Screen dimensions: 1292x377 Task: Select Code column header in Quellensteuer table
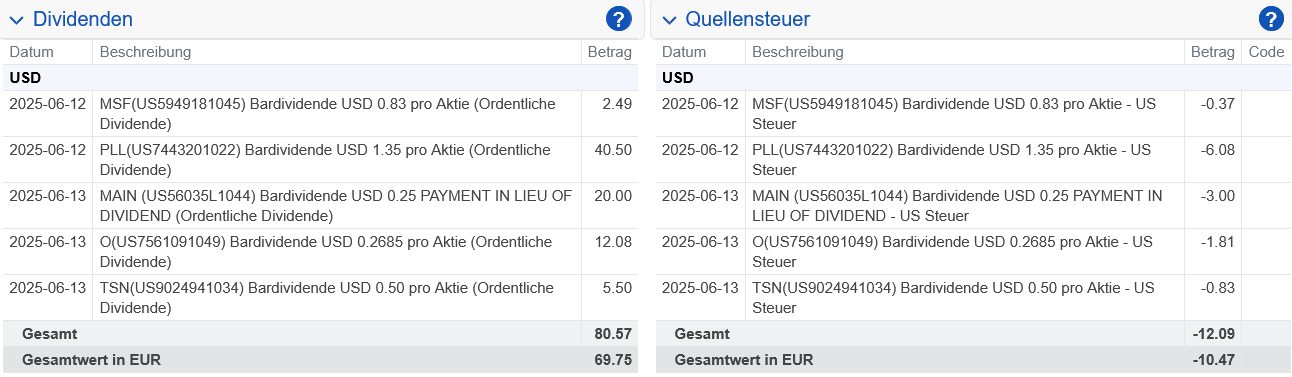click(x=1266, y=52)
